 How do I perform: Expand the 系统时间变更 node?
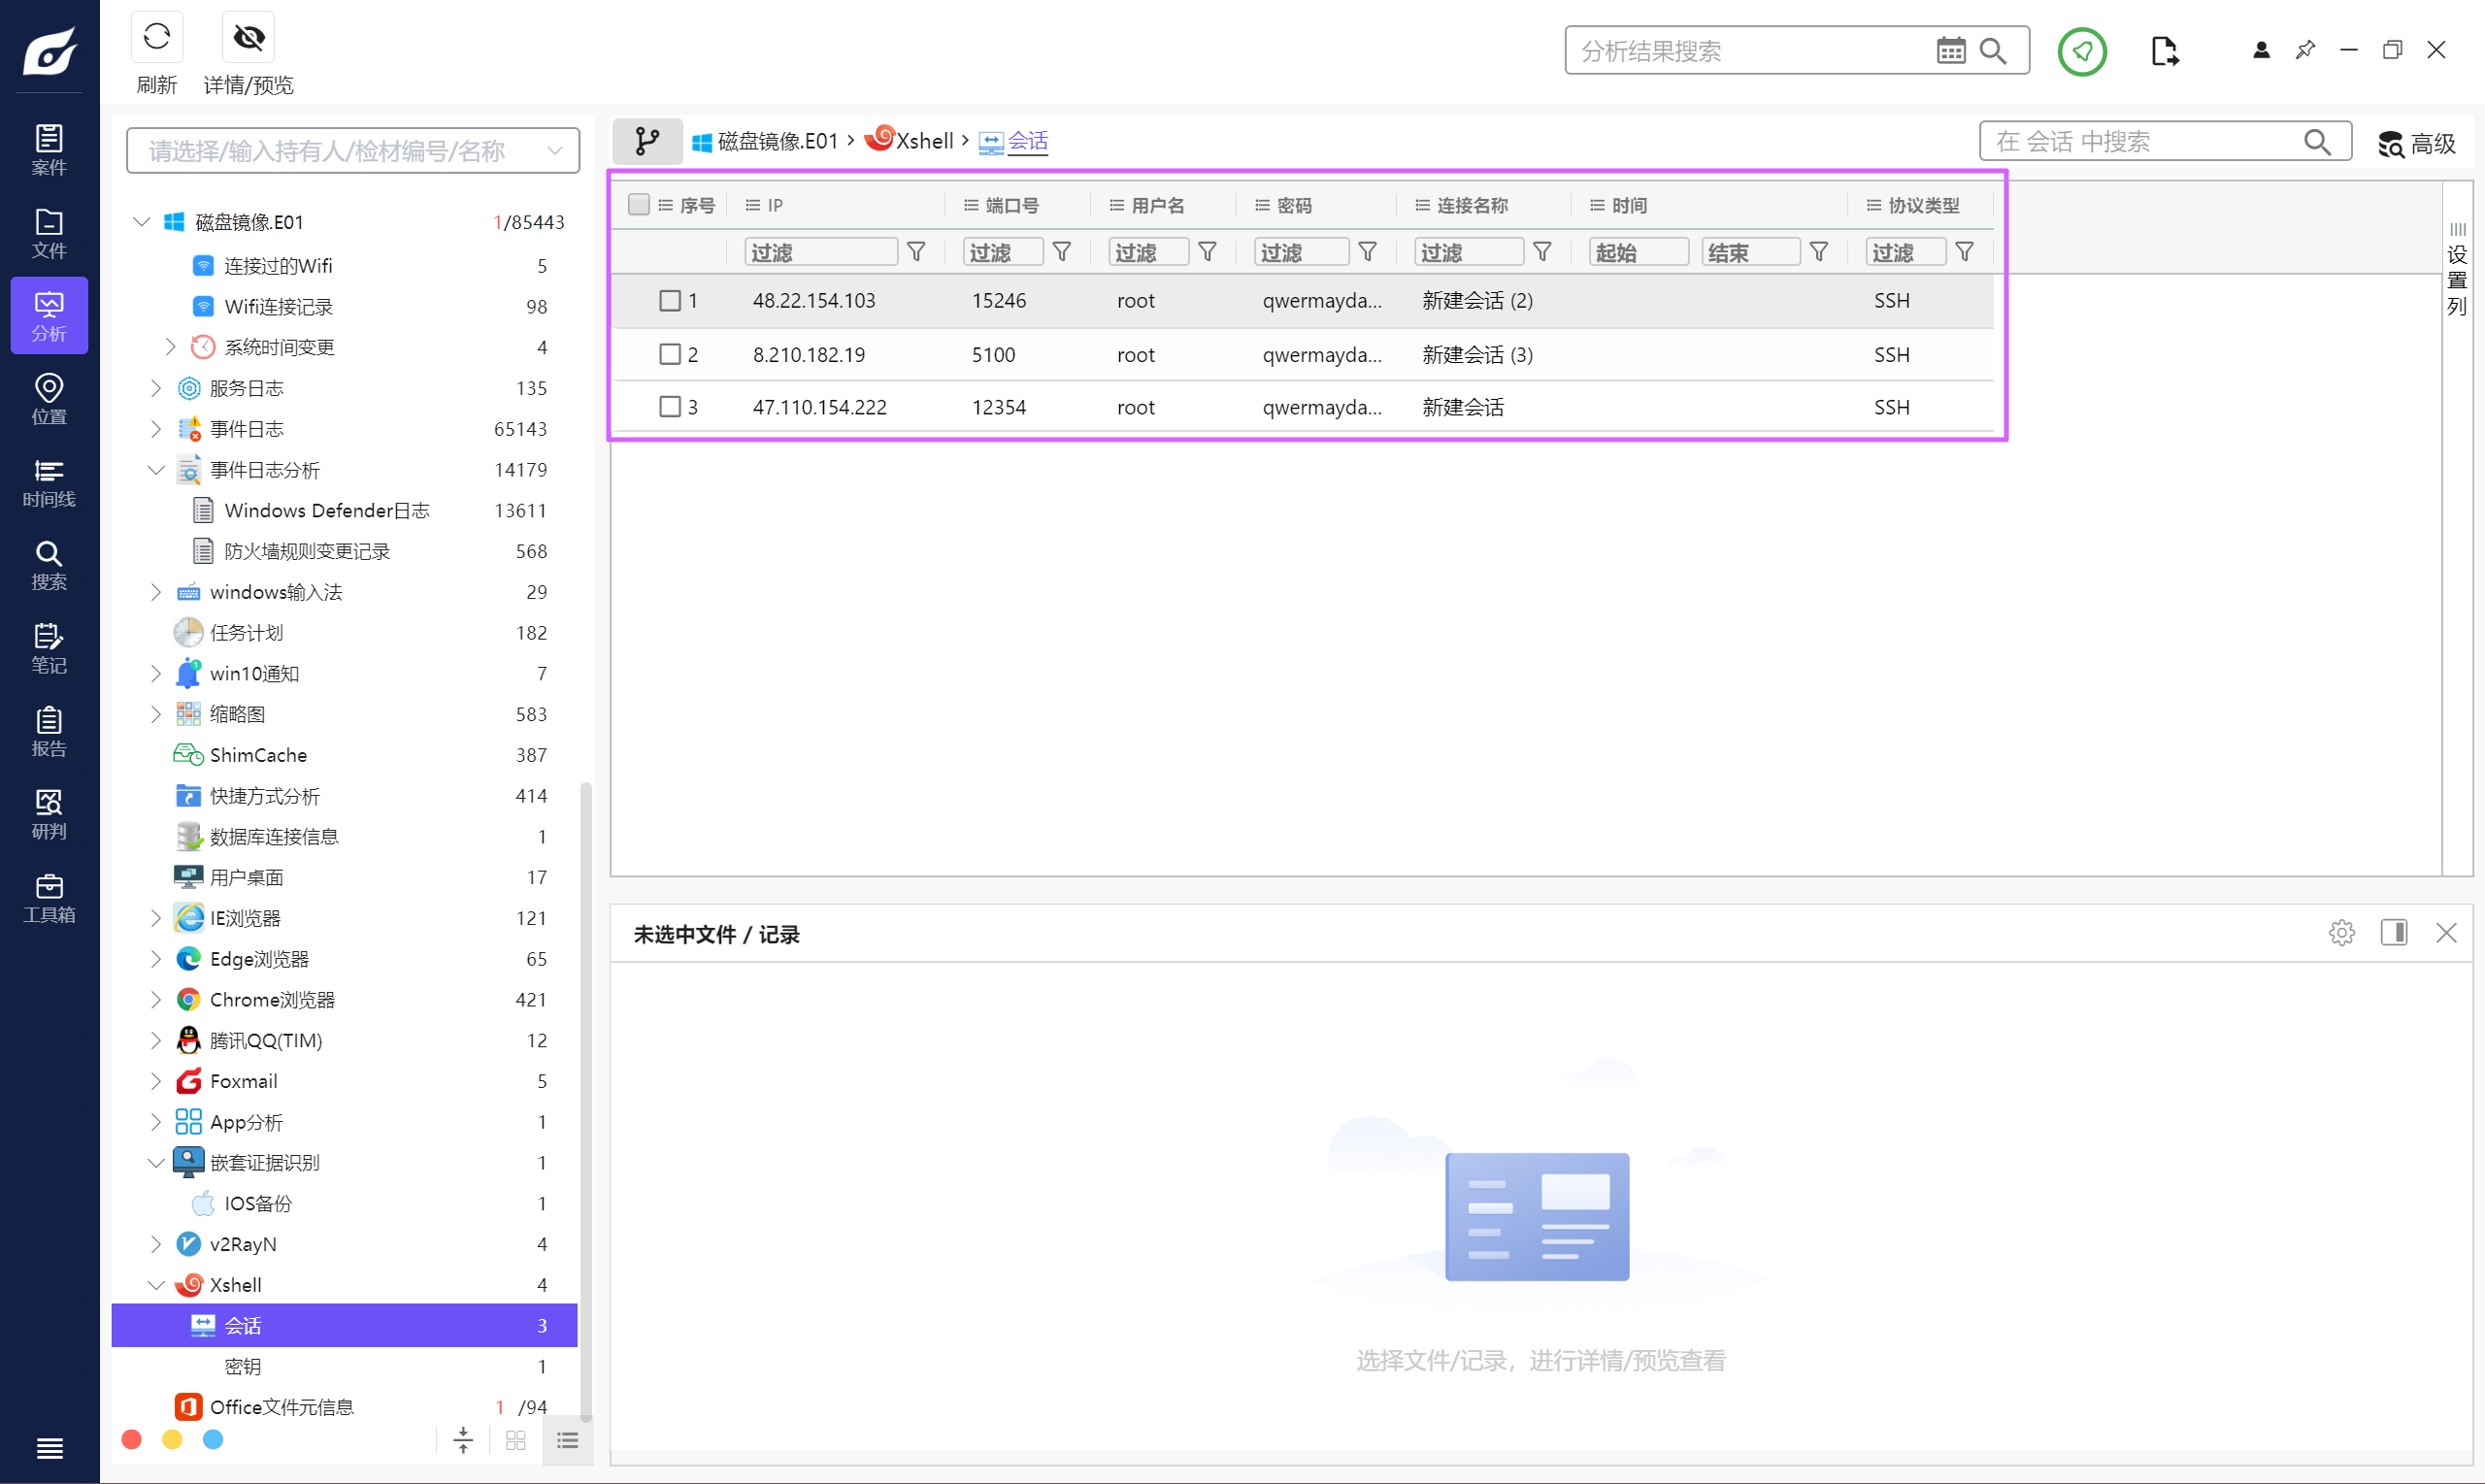pyautogui.click(x=170, y=346)
